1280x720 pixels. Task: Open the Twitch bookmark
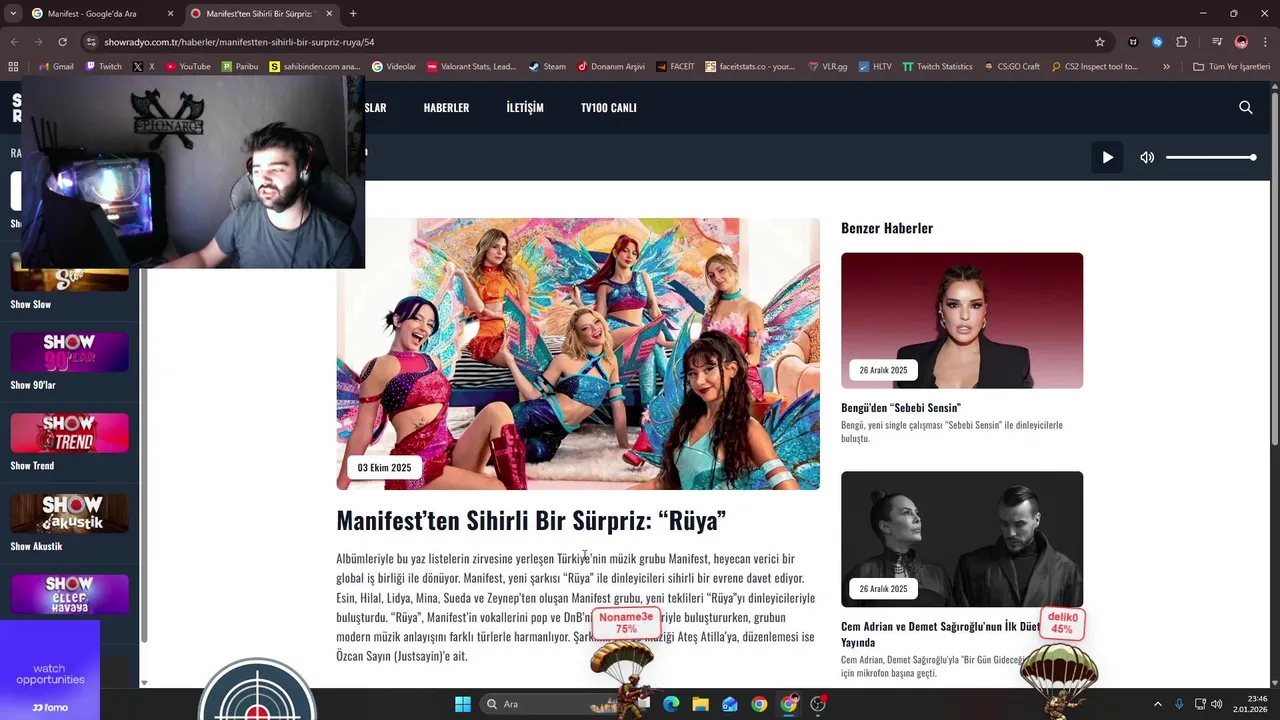(104, 67)
